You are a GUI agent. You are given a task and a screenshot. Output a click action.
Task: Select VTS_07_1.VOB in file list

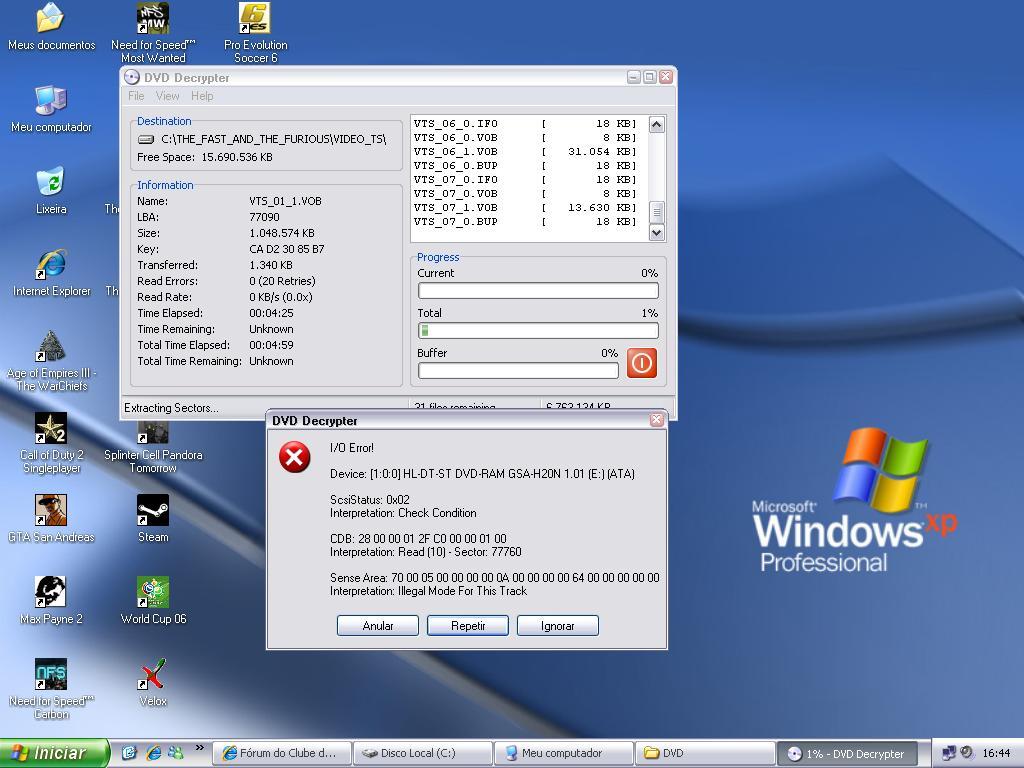point(525,208)
